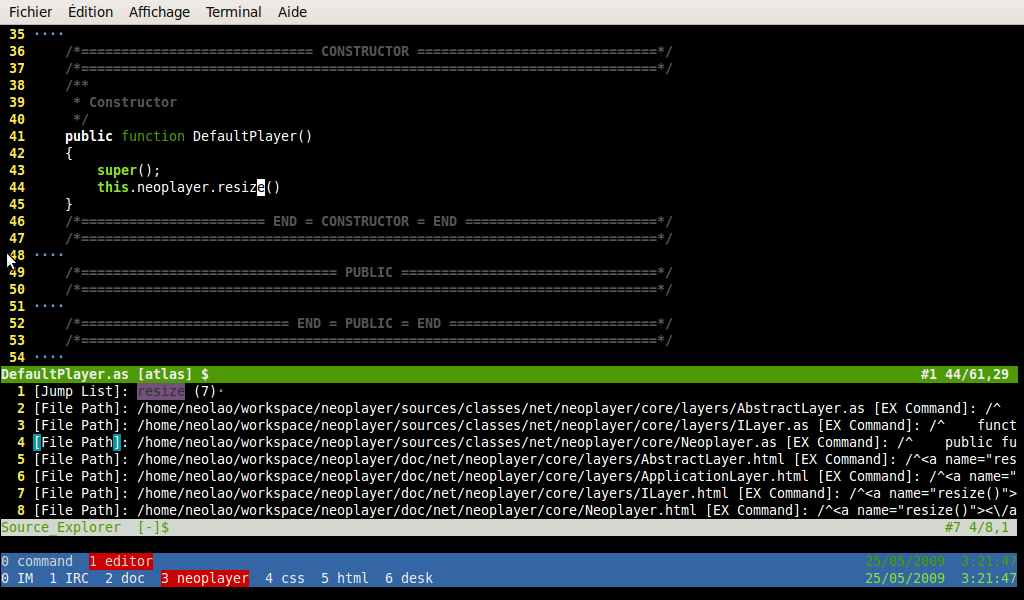Image resolution: width=1024 pixels, height=600 pixels.
Task: Open the Fichier menu
Action: pyautogui.click(x=30, y=12)
